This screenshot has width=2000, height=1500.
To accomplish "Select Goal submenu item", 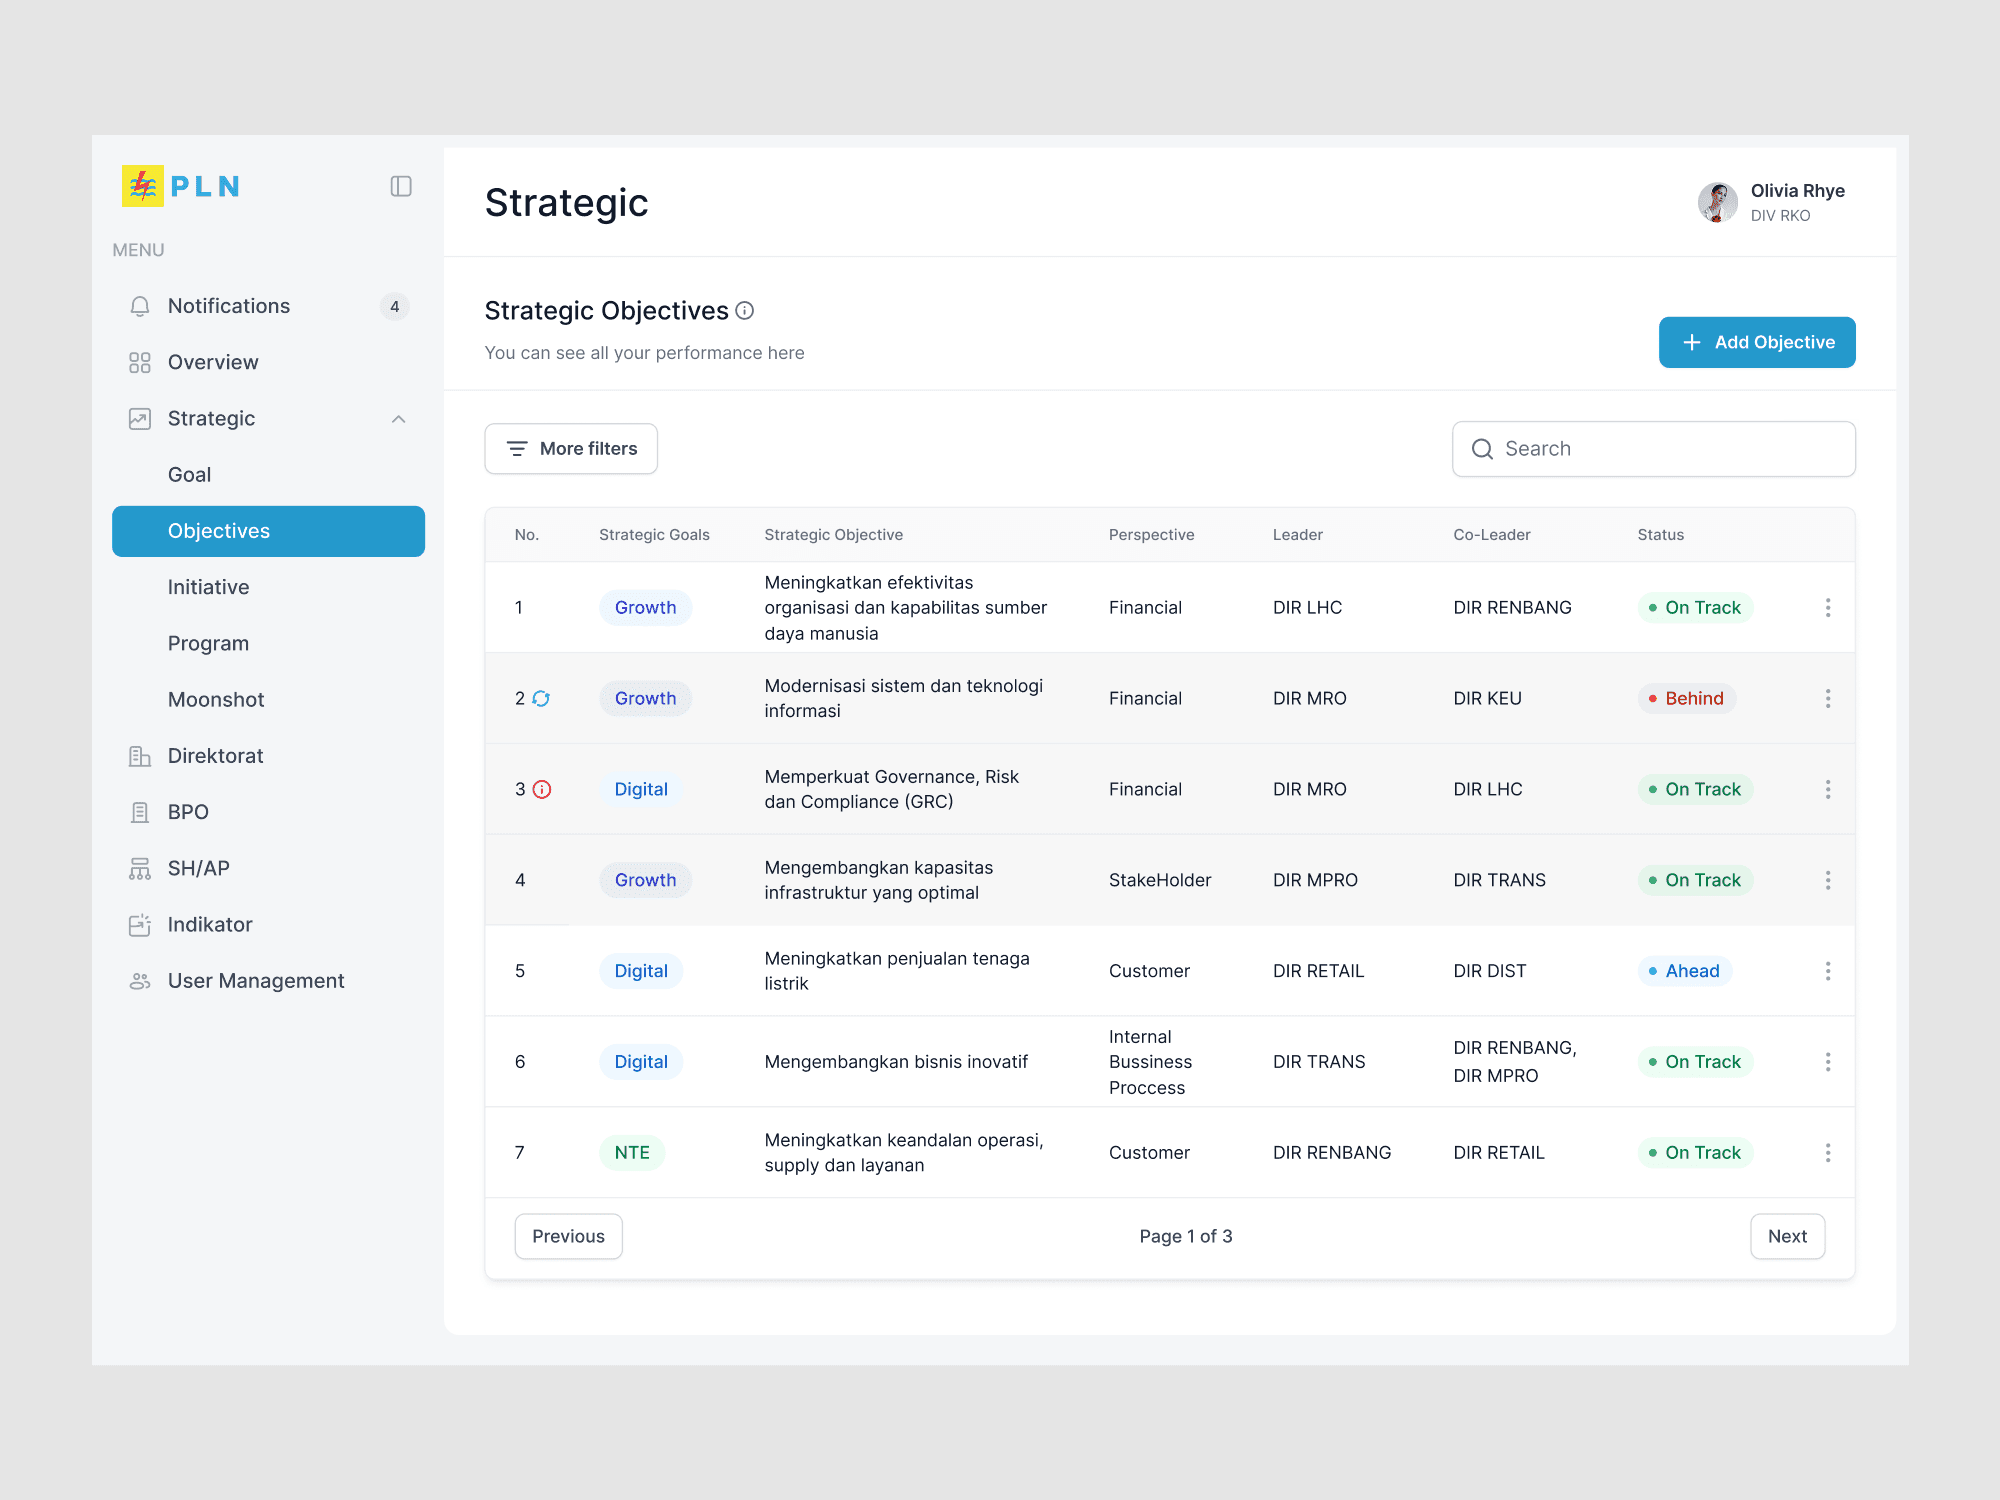I will click(268, 475).
